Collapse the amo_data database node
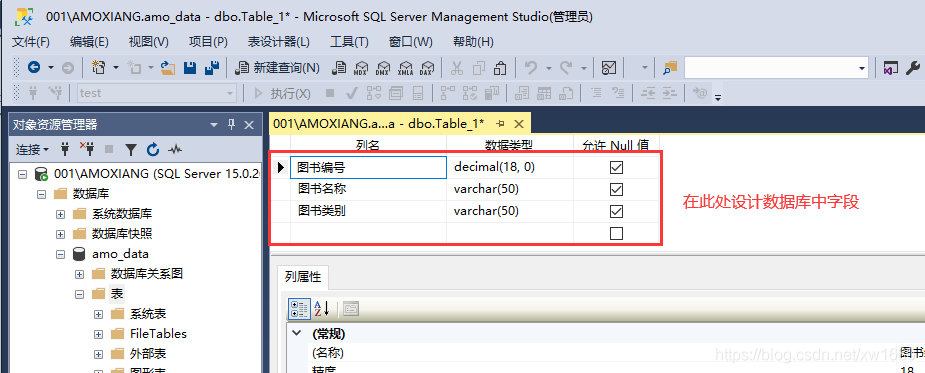The height and width of the screenshot is (373, 925). 60,254
